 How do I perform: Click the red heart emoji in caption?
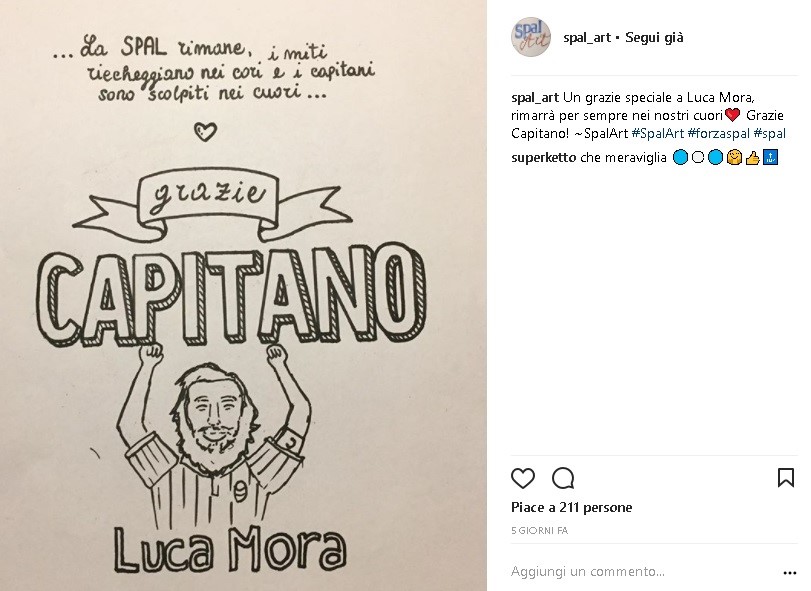tap(732, 115)
